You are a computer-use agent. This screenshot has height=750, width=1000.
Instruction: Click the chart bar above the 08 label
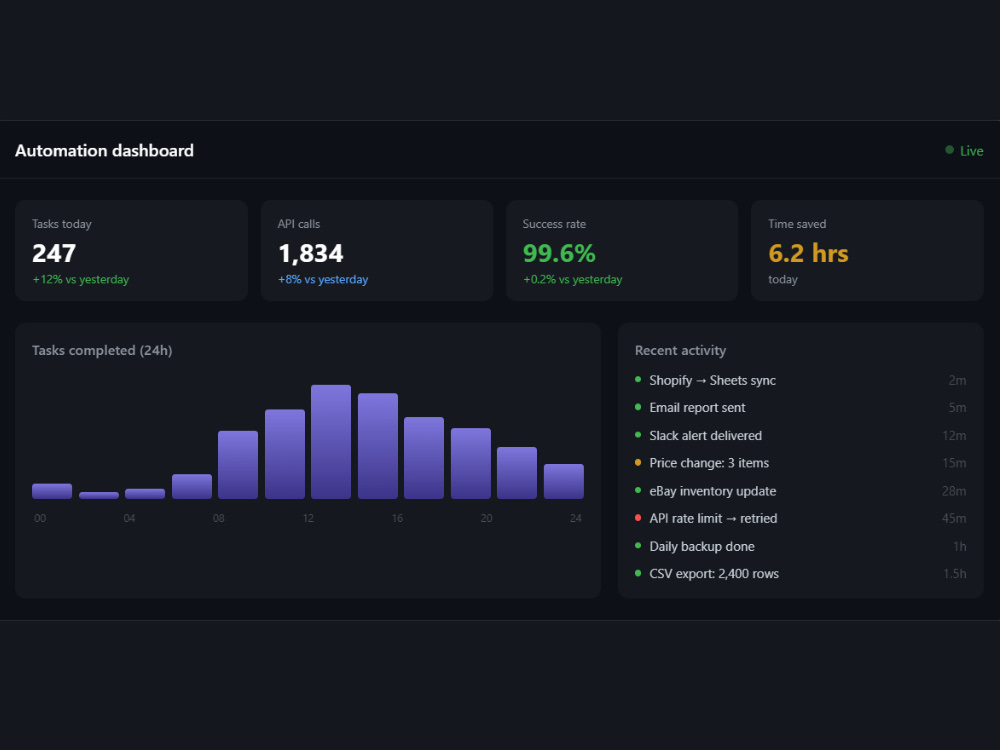(238, 465)
